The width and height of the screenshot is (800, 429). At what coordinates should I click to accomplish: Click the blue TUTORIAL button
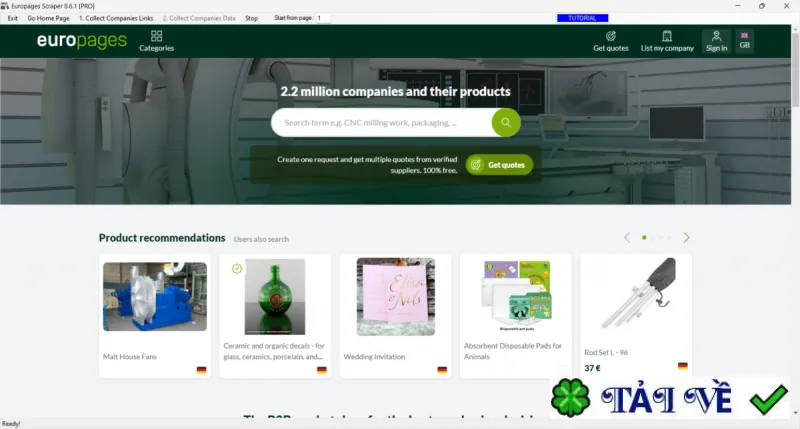[583, 18]
